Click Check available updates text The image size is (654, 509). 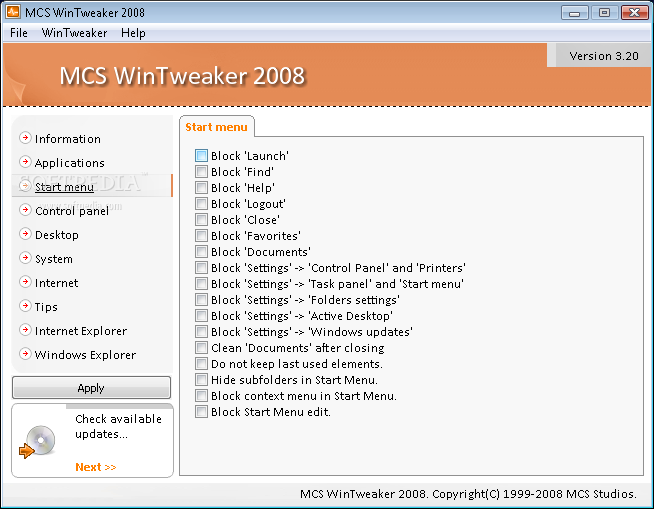[118, 426]
